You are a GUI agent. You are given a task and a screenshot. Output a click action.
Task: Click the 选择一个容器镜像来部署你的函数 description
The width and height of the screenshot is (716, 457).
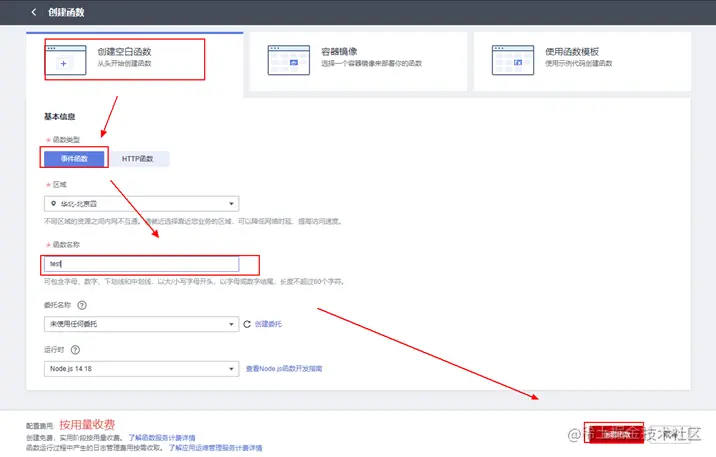[372, 63]
